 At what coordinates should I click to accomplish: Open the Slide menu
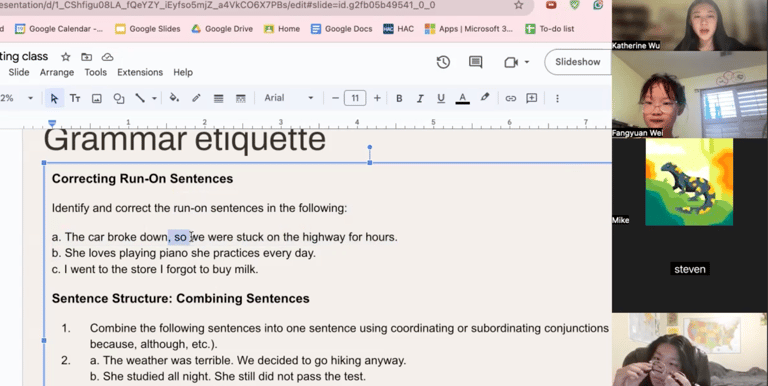coord(19,72)
